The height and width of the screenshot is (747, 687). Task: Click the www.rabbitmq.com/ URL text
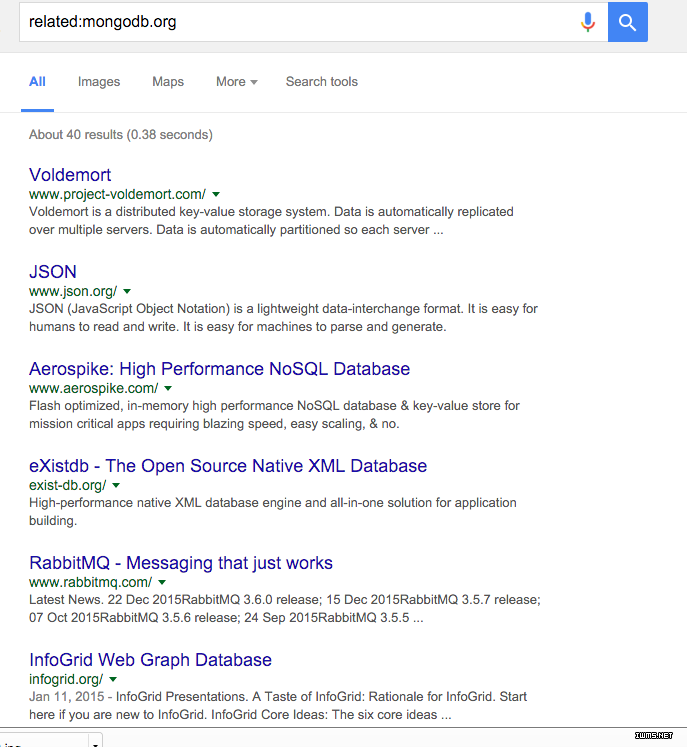[x=91, y=582]
